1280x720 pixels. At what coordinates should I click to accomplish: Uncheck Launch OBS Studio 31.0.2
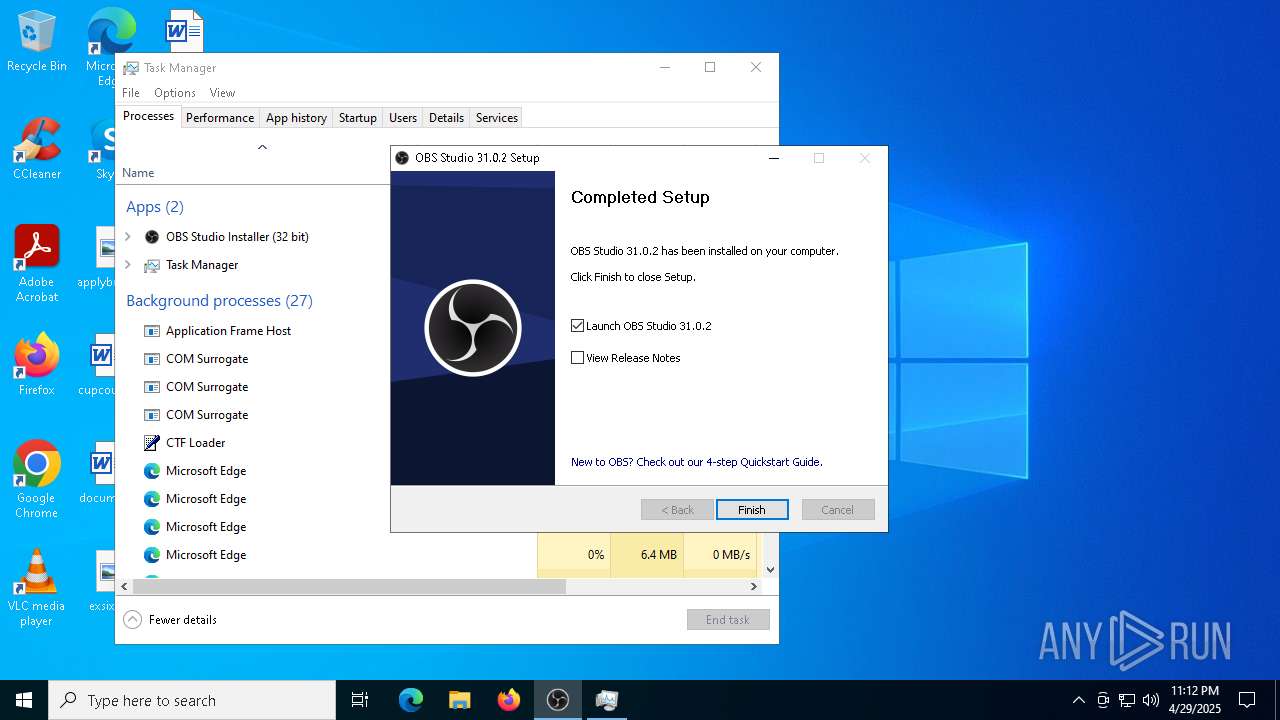point(577,326)
